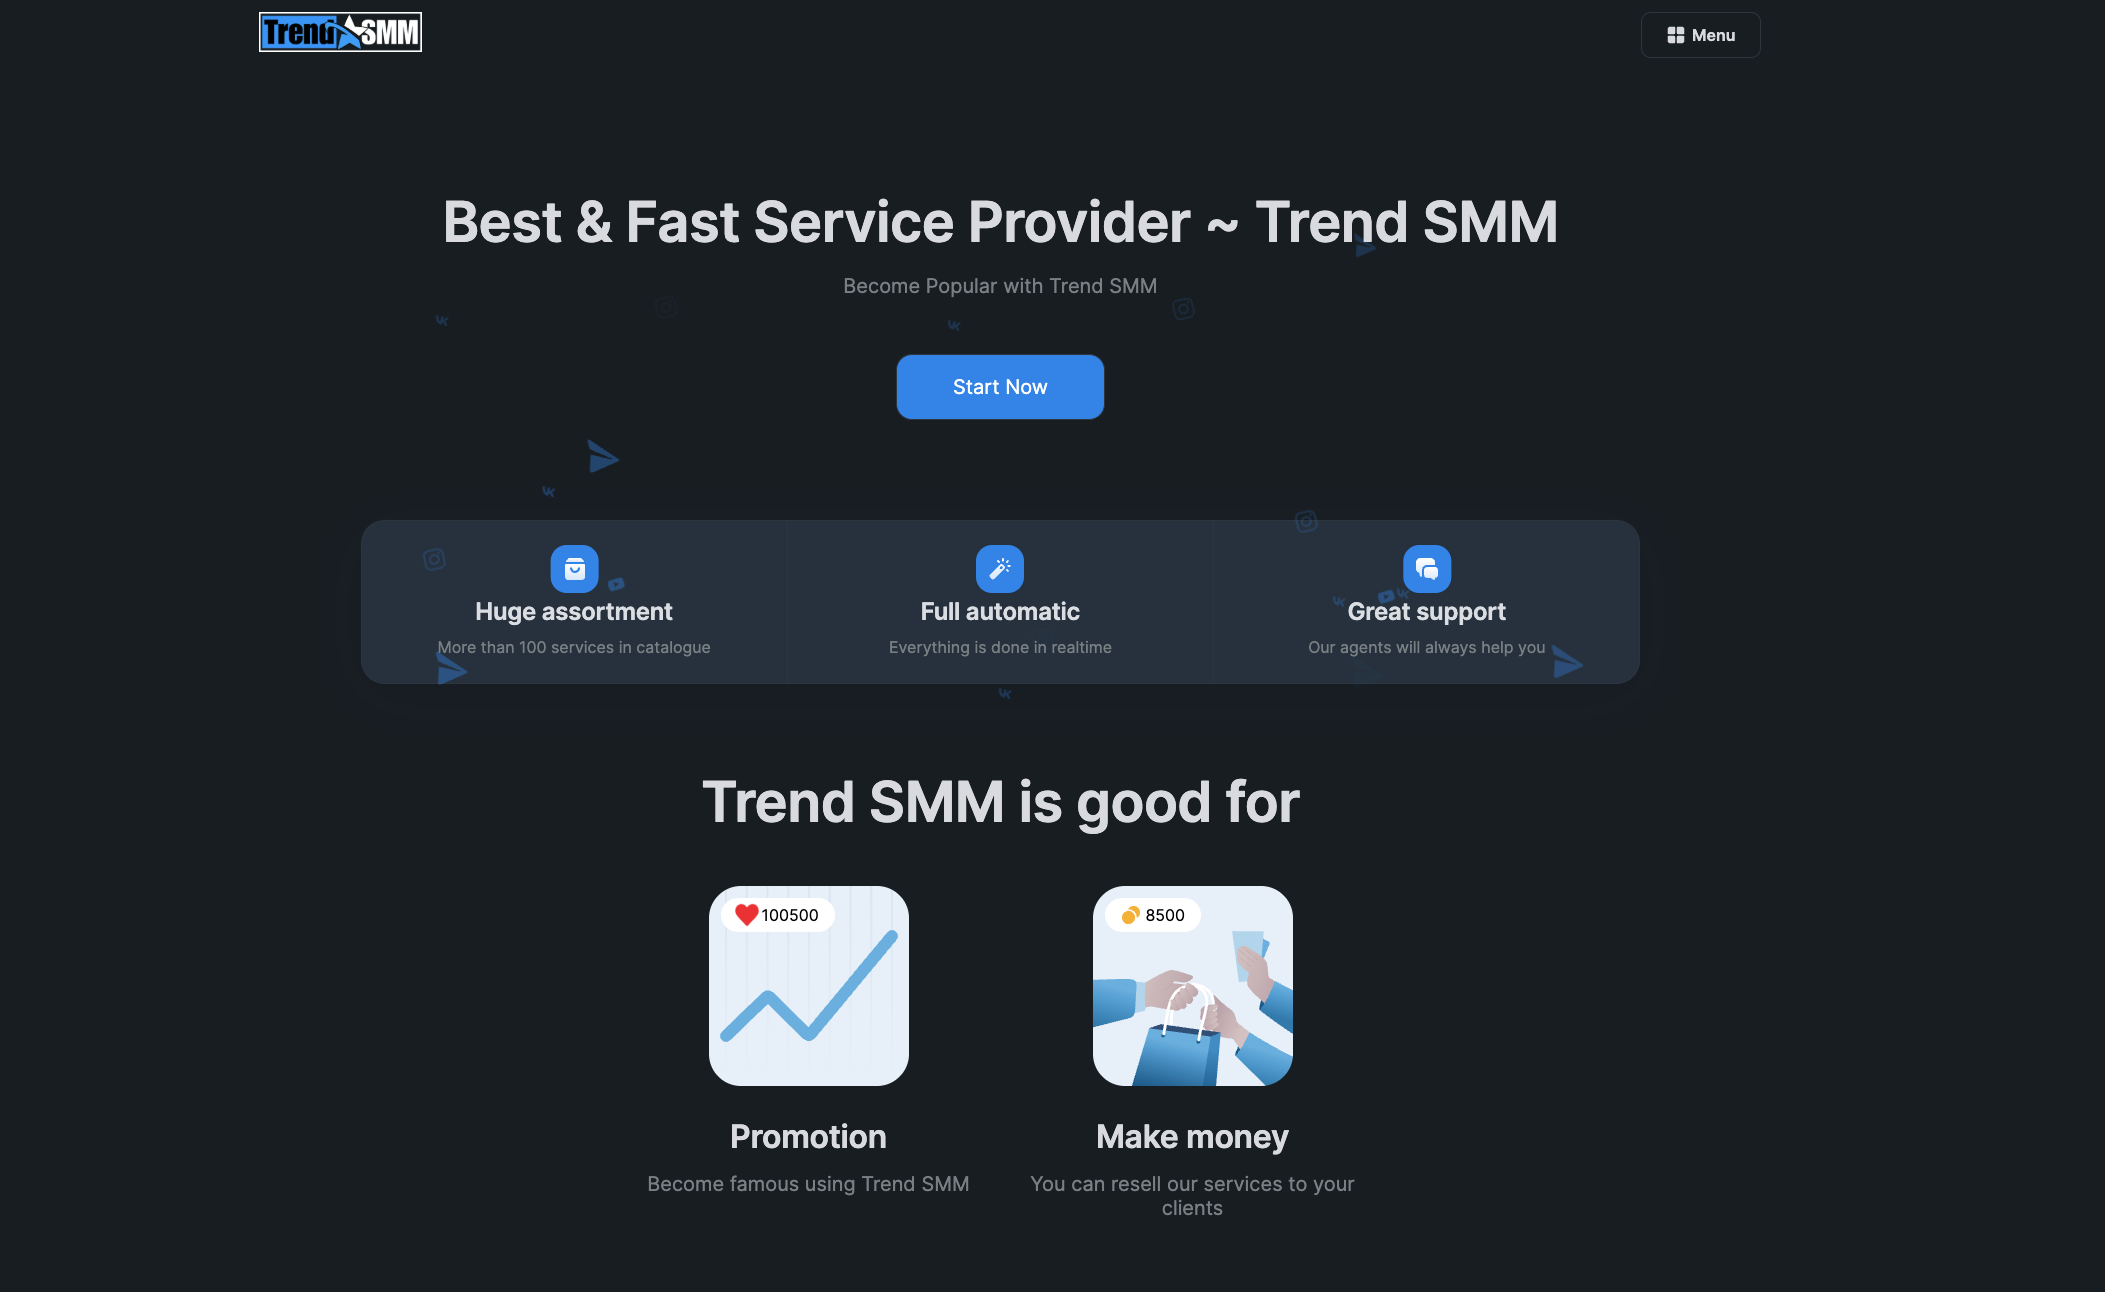
Task: Click the coin 8500 badge
Action: click(x=1153, y=915)
